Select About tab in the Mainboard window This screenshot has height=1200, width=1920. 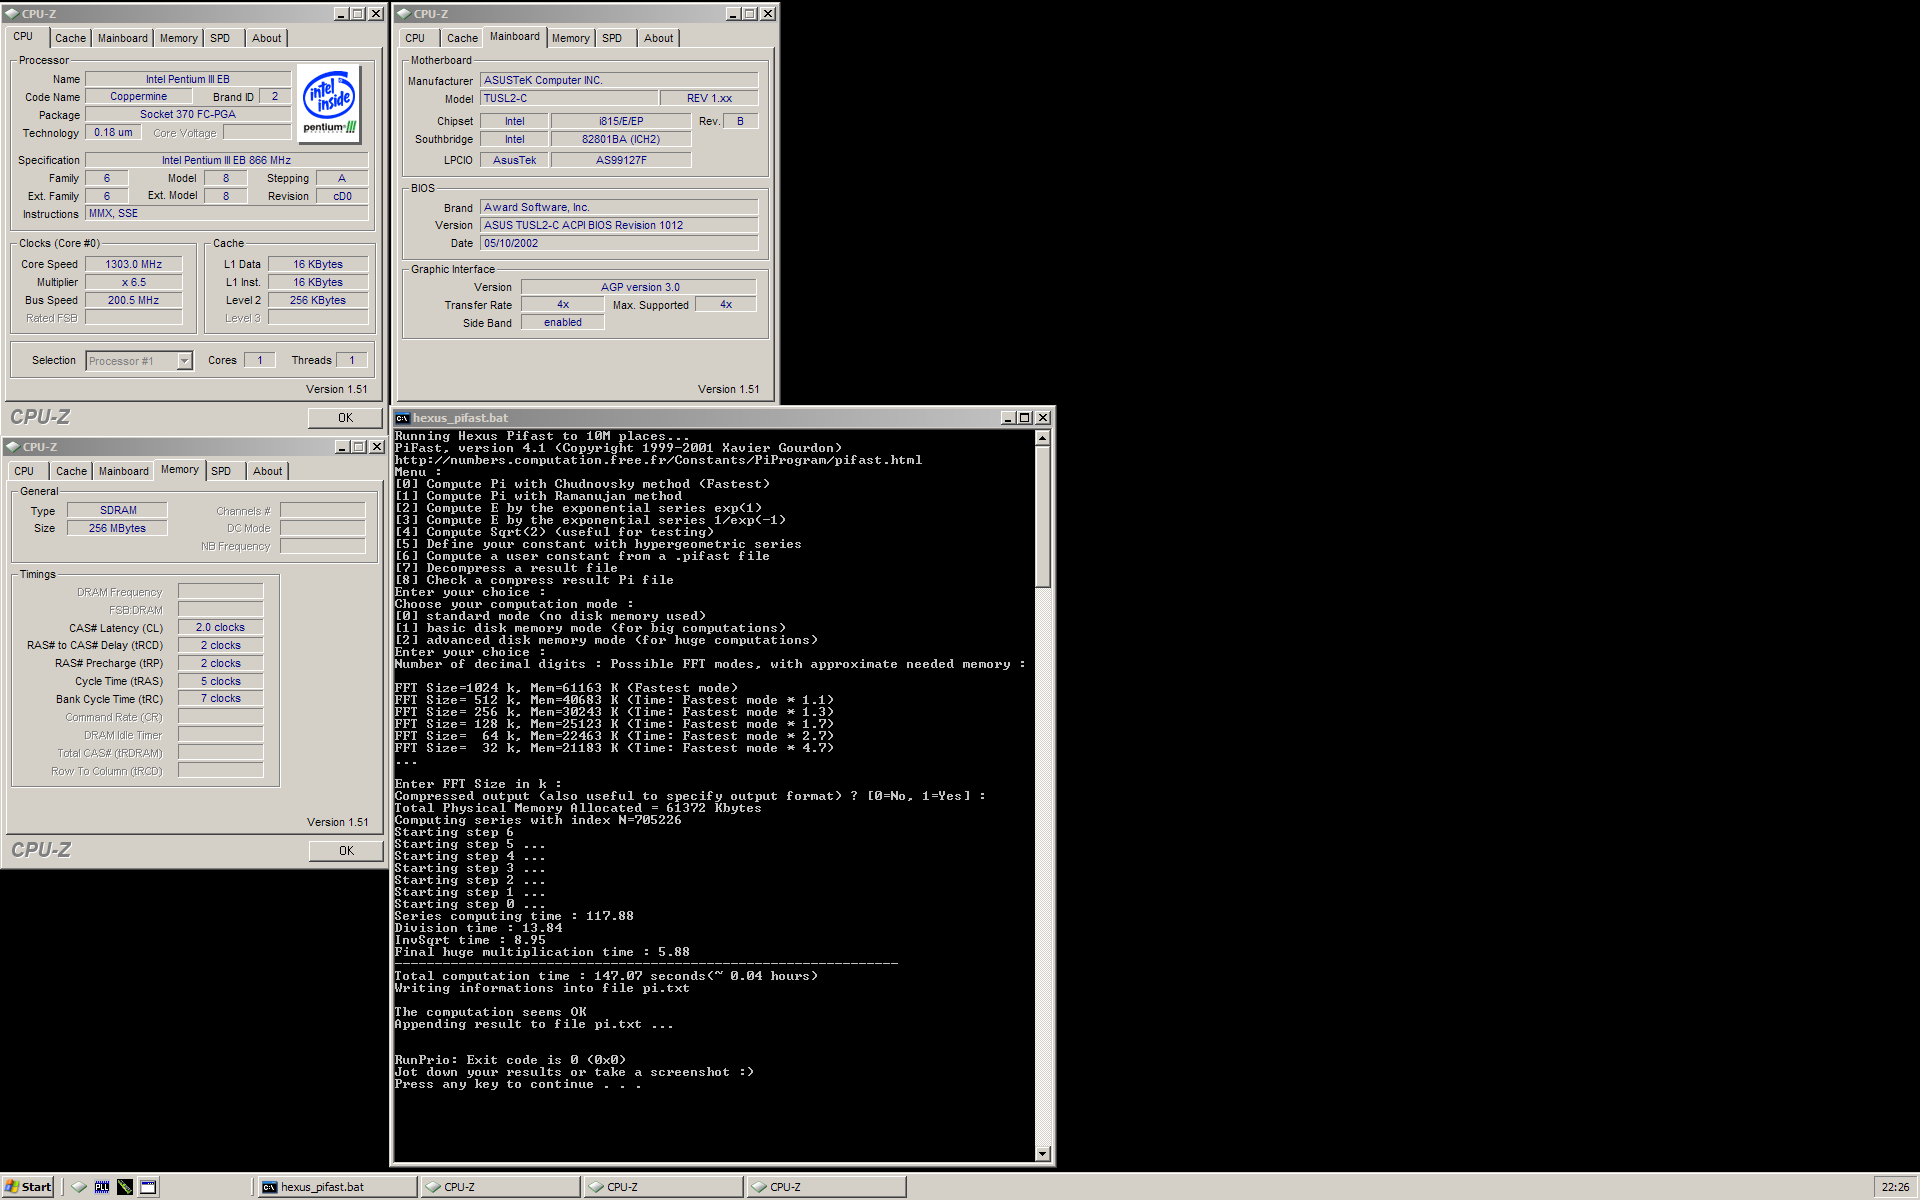point(658,38)
